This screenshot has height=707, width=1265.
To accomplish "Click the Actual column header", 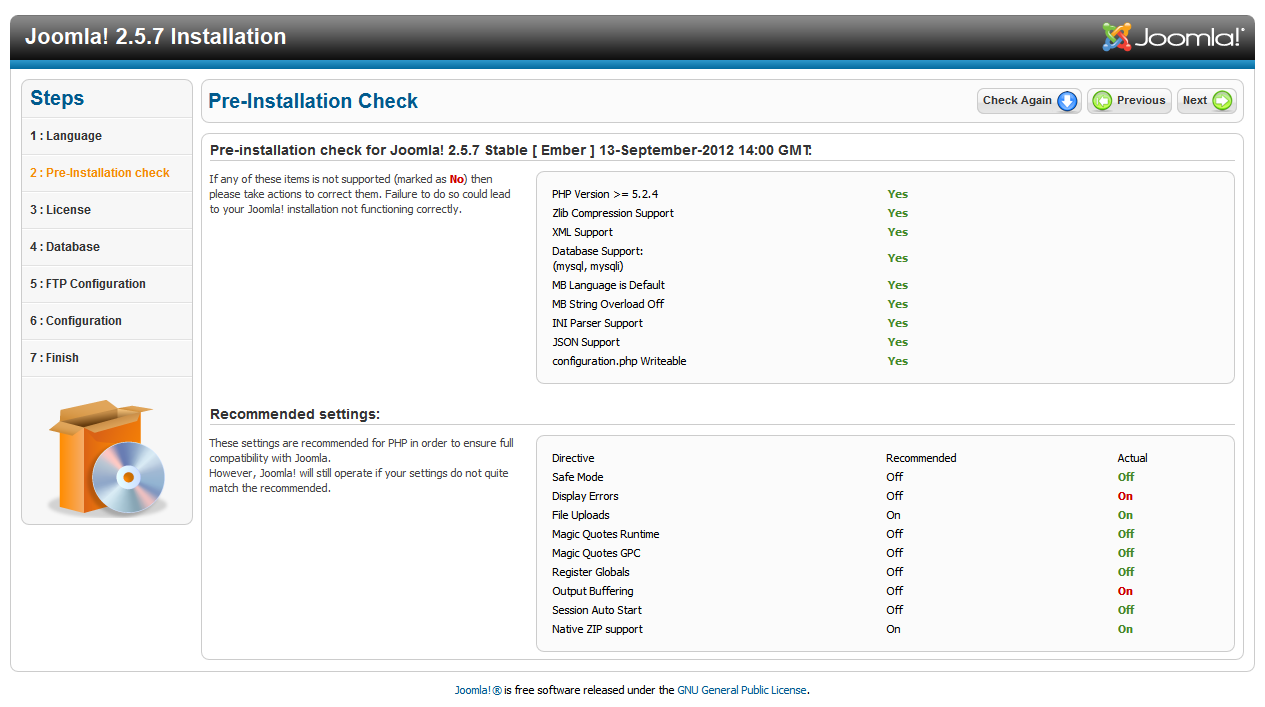I will tap(1133, 458).
